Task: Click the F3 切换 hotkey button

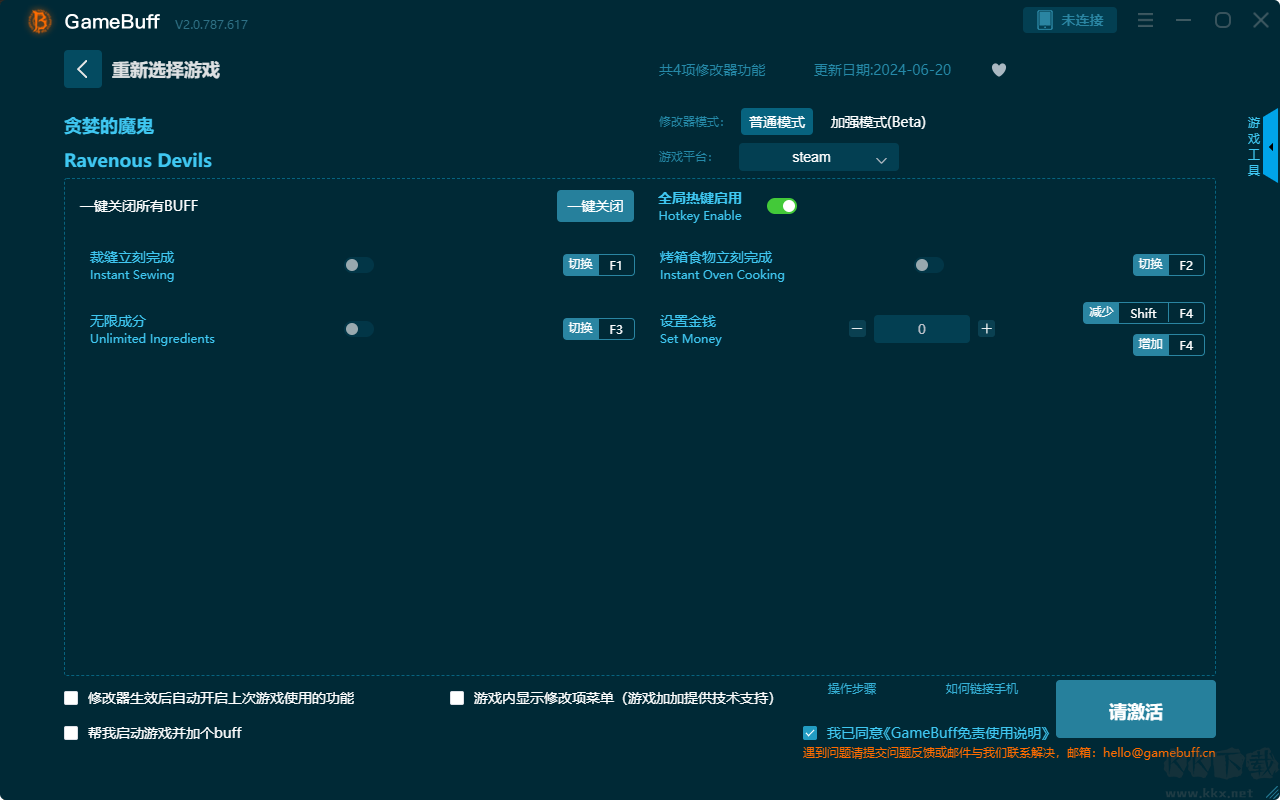Action: pos(599,329)
